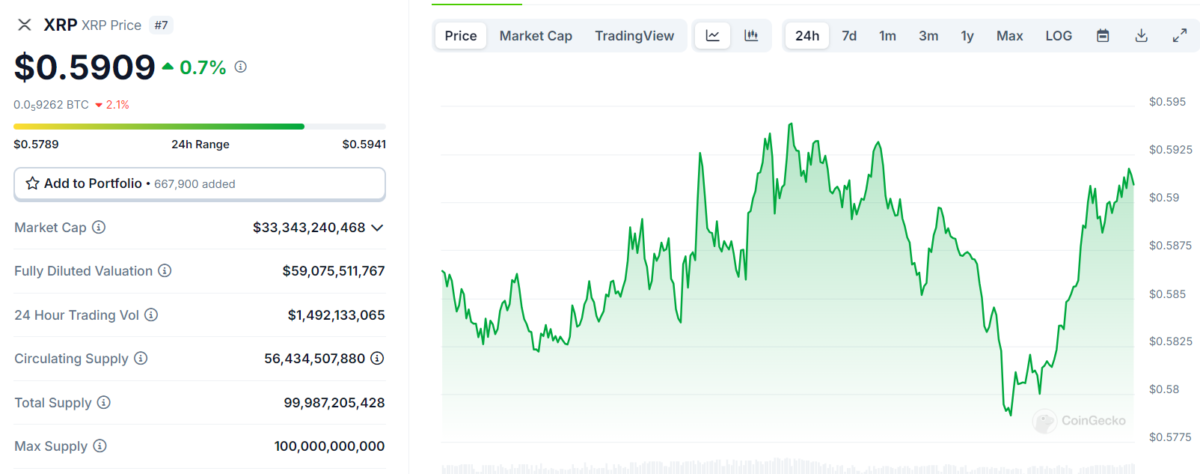The image size is (1200, 474).
Task: Click the 99,987,205,428 total supply value
Action: (335, 402)
